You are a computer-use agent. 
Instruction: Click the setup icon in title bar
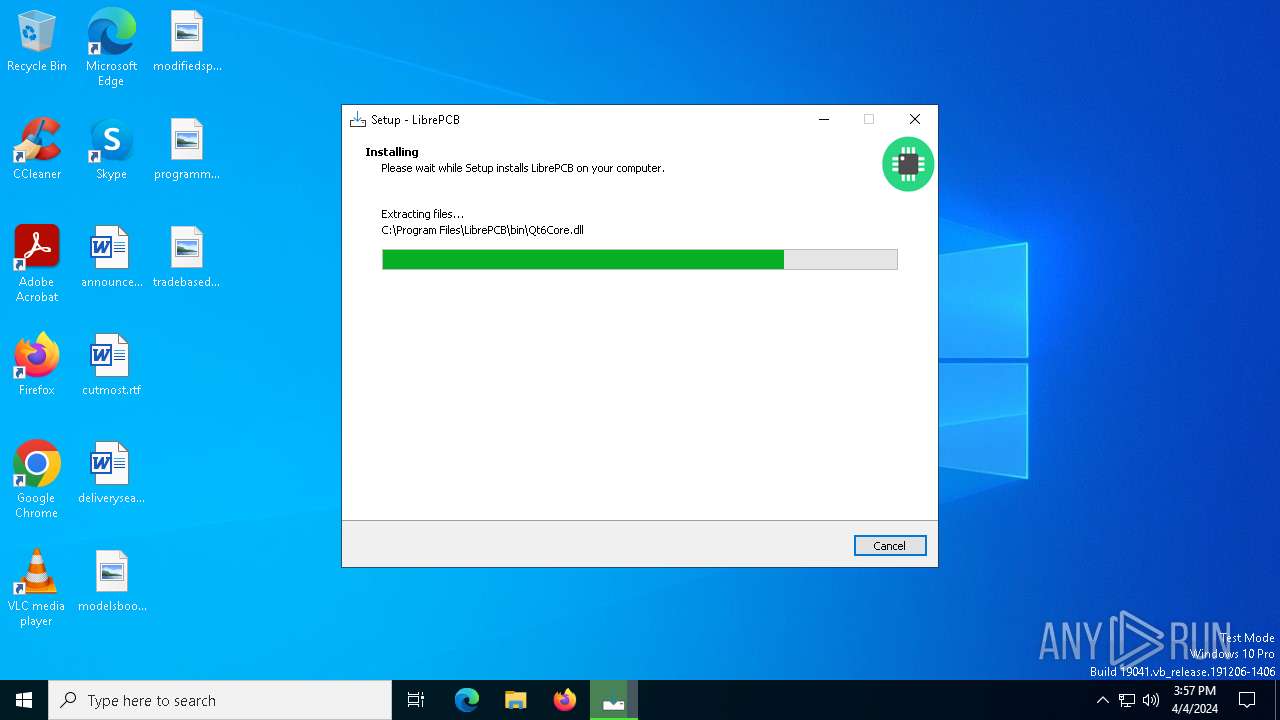click(x=358, y=120)
